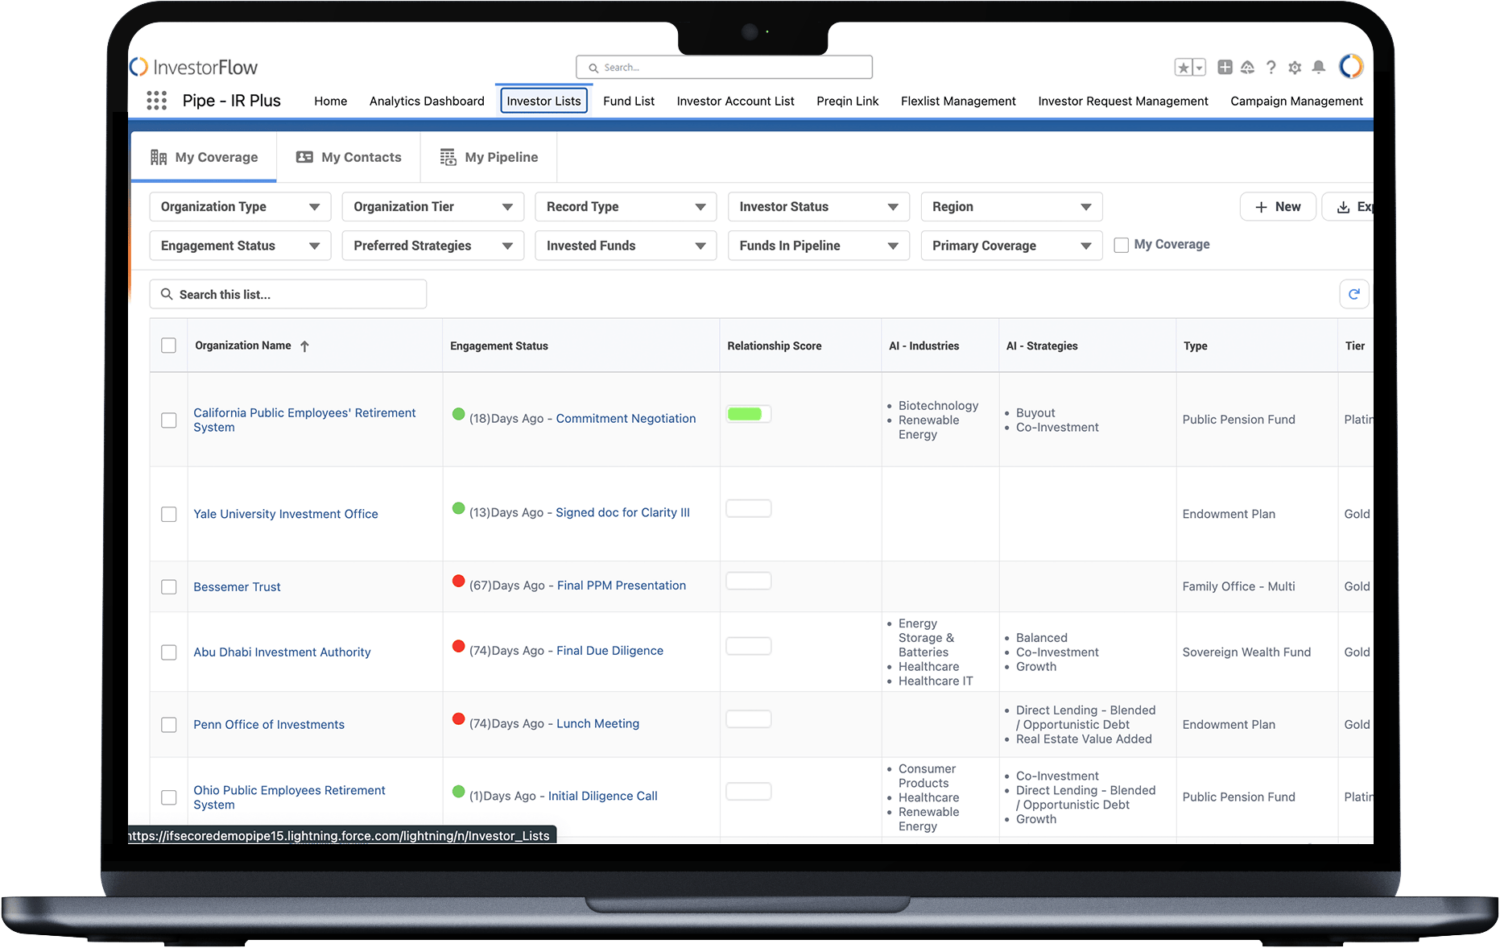Click the red status dot for Abu Dhabi Investment Authority
Image resolution: width=1500 pixels, height=948 pixels.
(458, 646)
